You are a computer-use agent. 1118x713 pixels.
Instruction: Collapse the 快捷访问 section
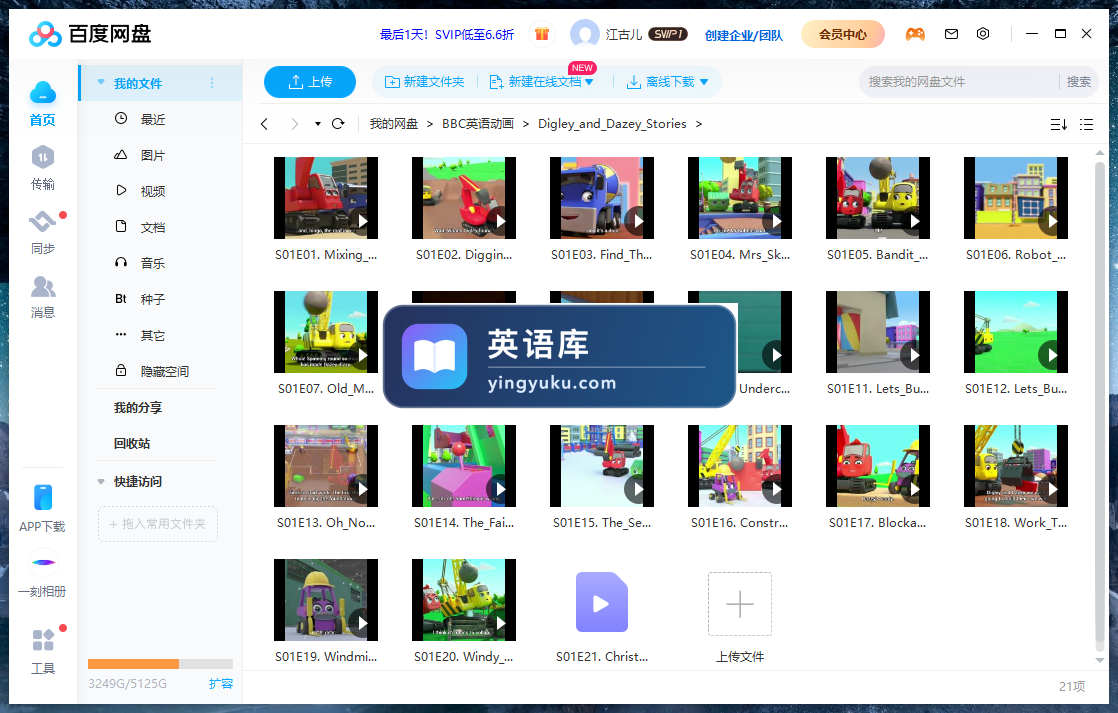[x=101, y=482]
